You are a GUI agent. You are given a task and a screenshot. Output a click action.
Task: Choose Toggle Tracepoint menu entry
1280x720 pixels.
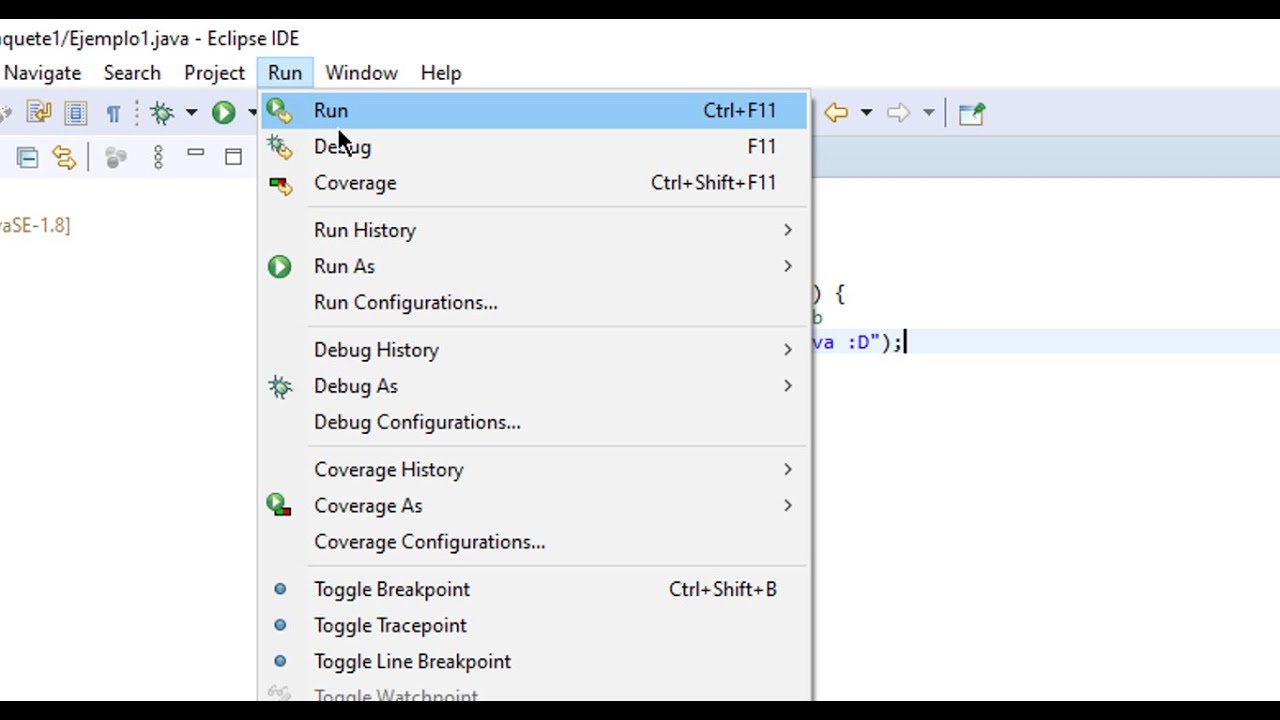(534, 626)
